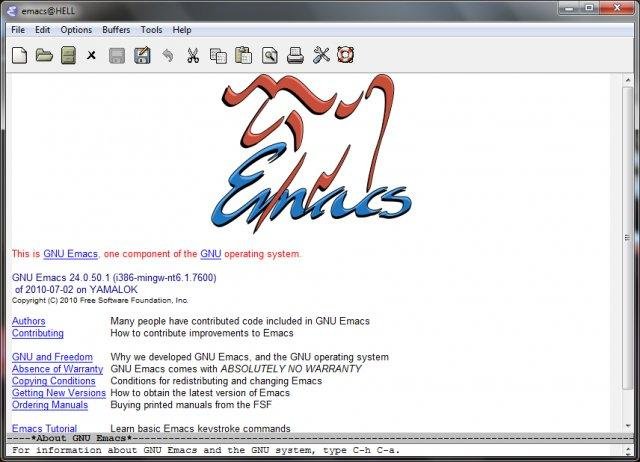Paste using the clipboard icon
640x462 pixels.
tap(243, 55)
